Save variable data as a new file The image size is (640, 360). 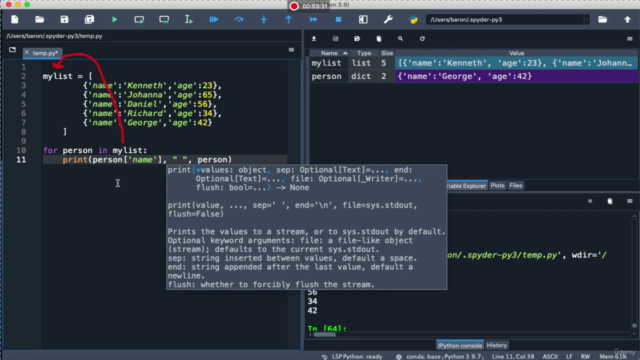[357, 39]
